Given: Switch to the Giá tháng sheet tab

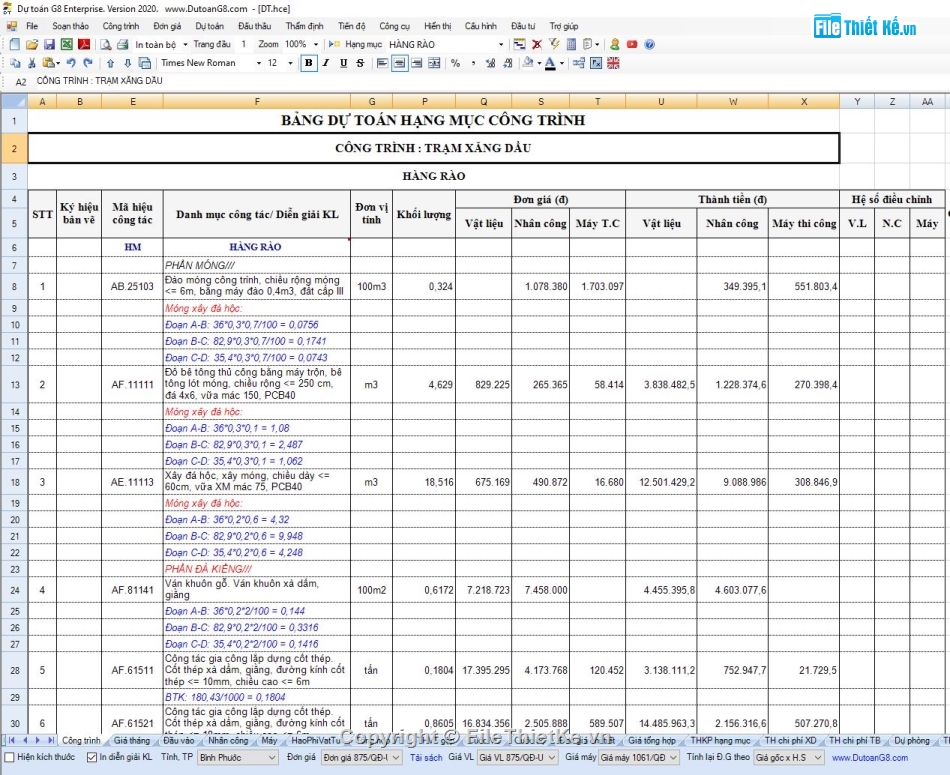Looking at the screenshot, I should click(x=131, y=740).
